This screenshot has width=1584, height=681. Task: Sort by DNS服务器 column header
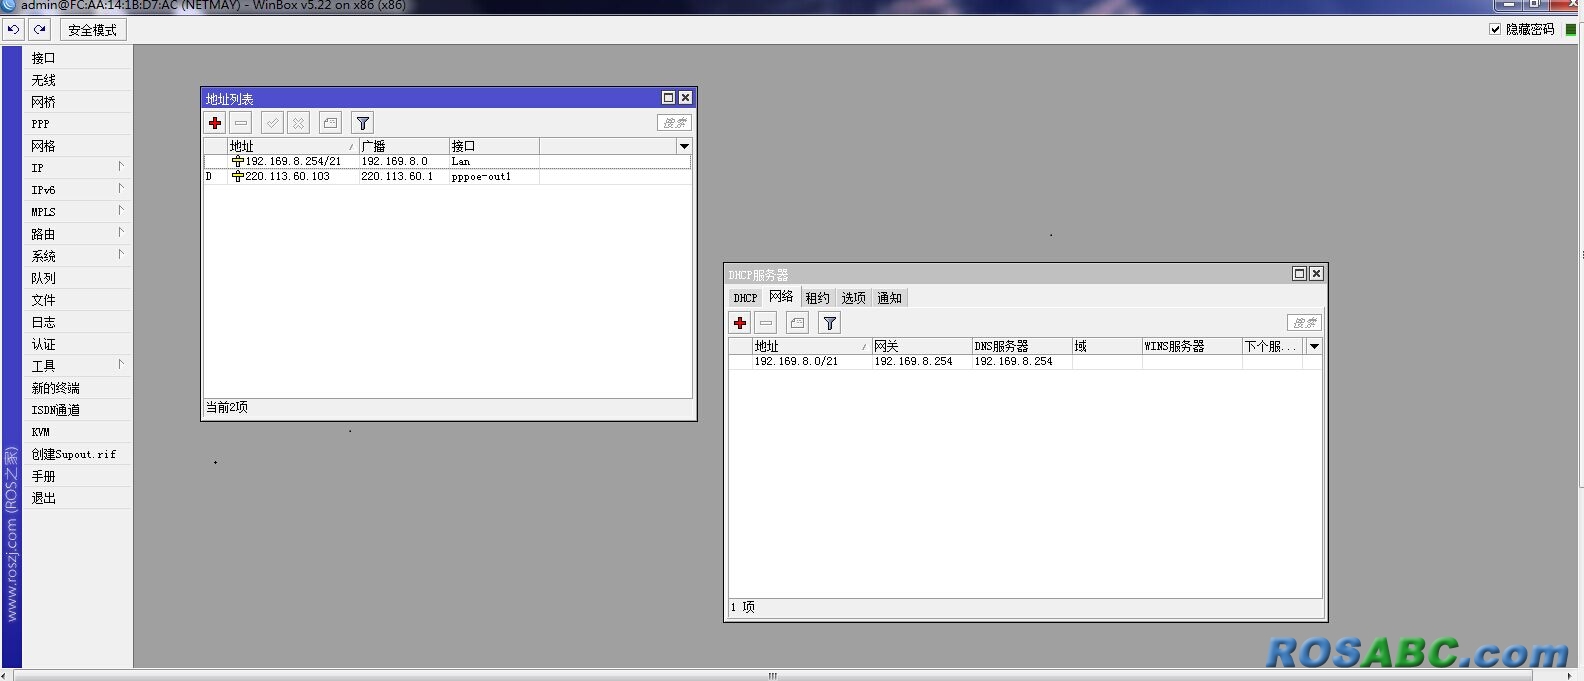click(1022, 346)
